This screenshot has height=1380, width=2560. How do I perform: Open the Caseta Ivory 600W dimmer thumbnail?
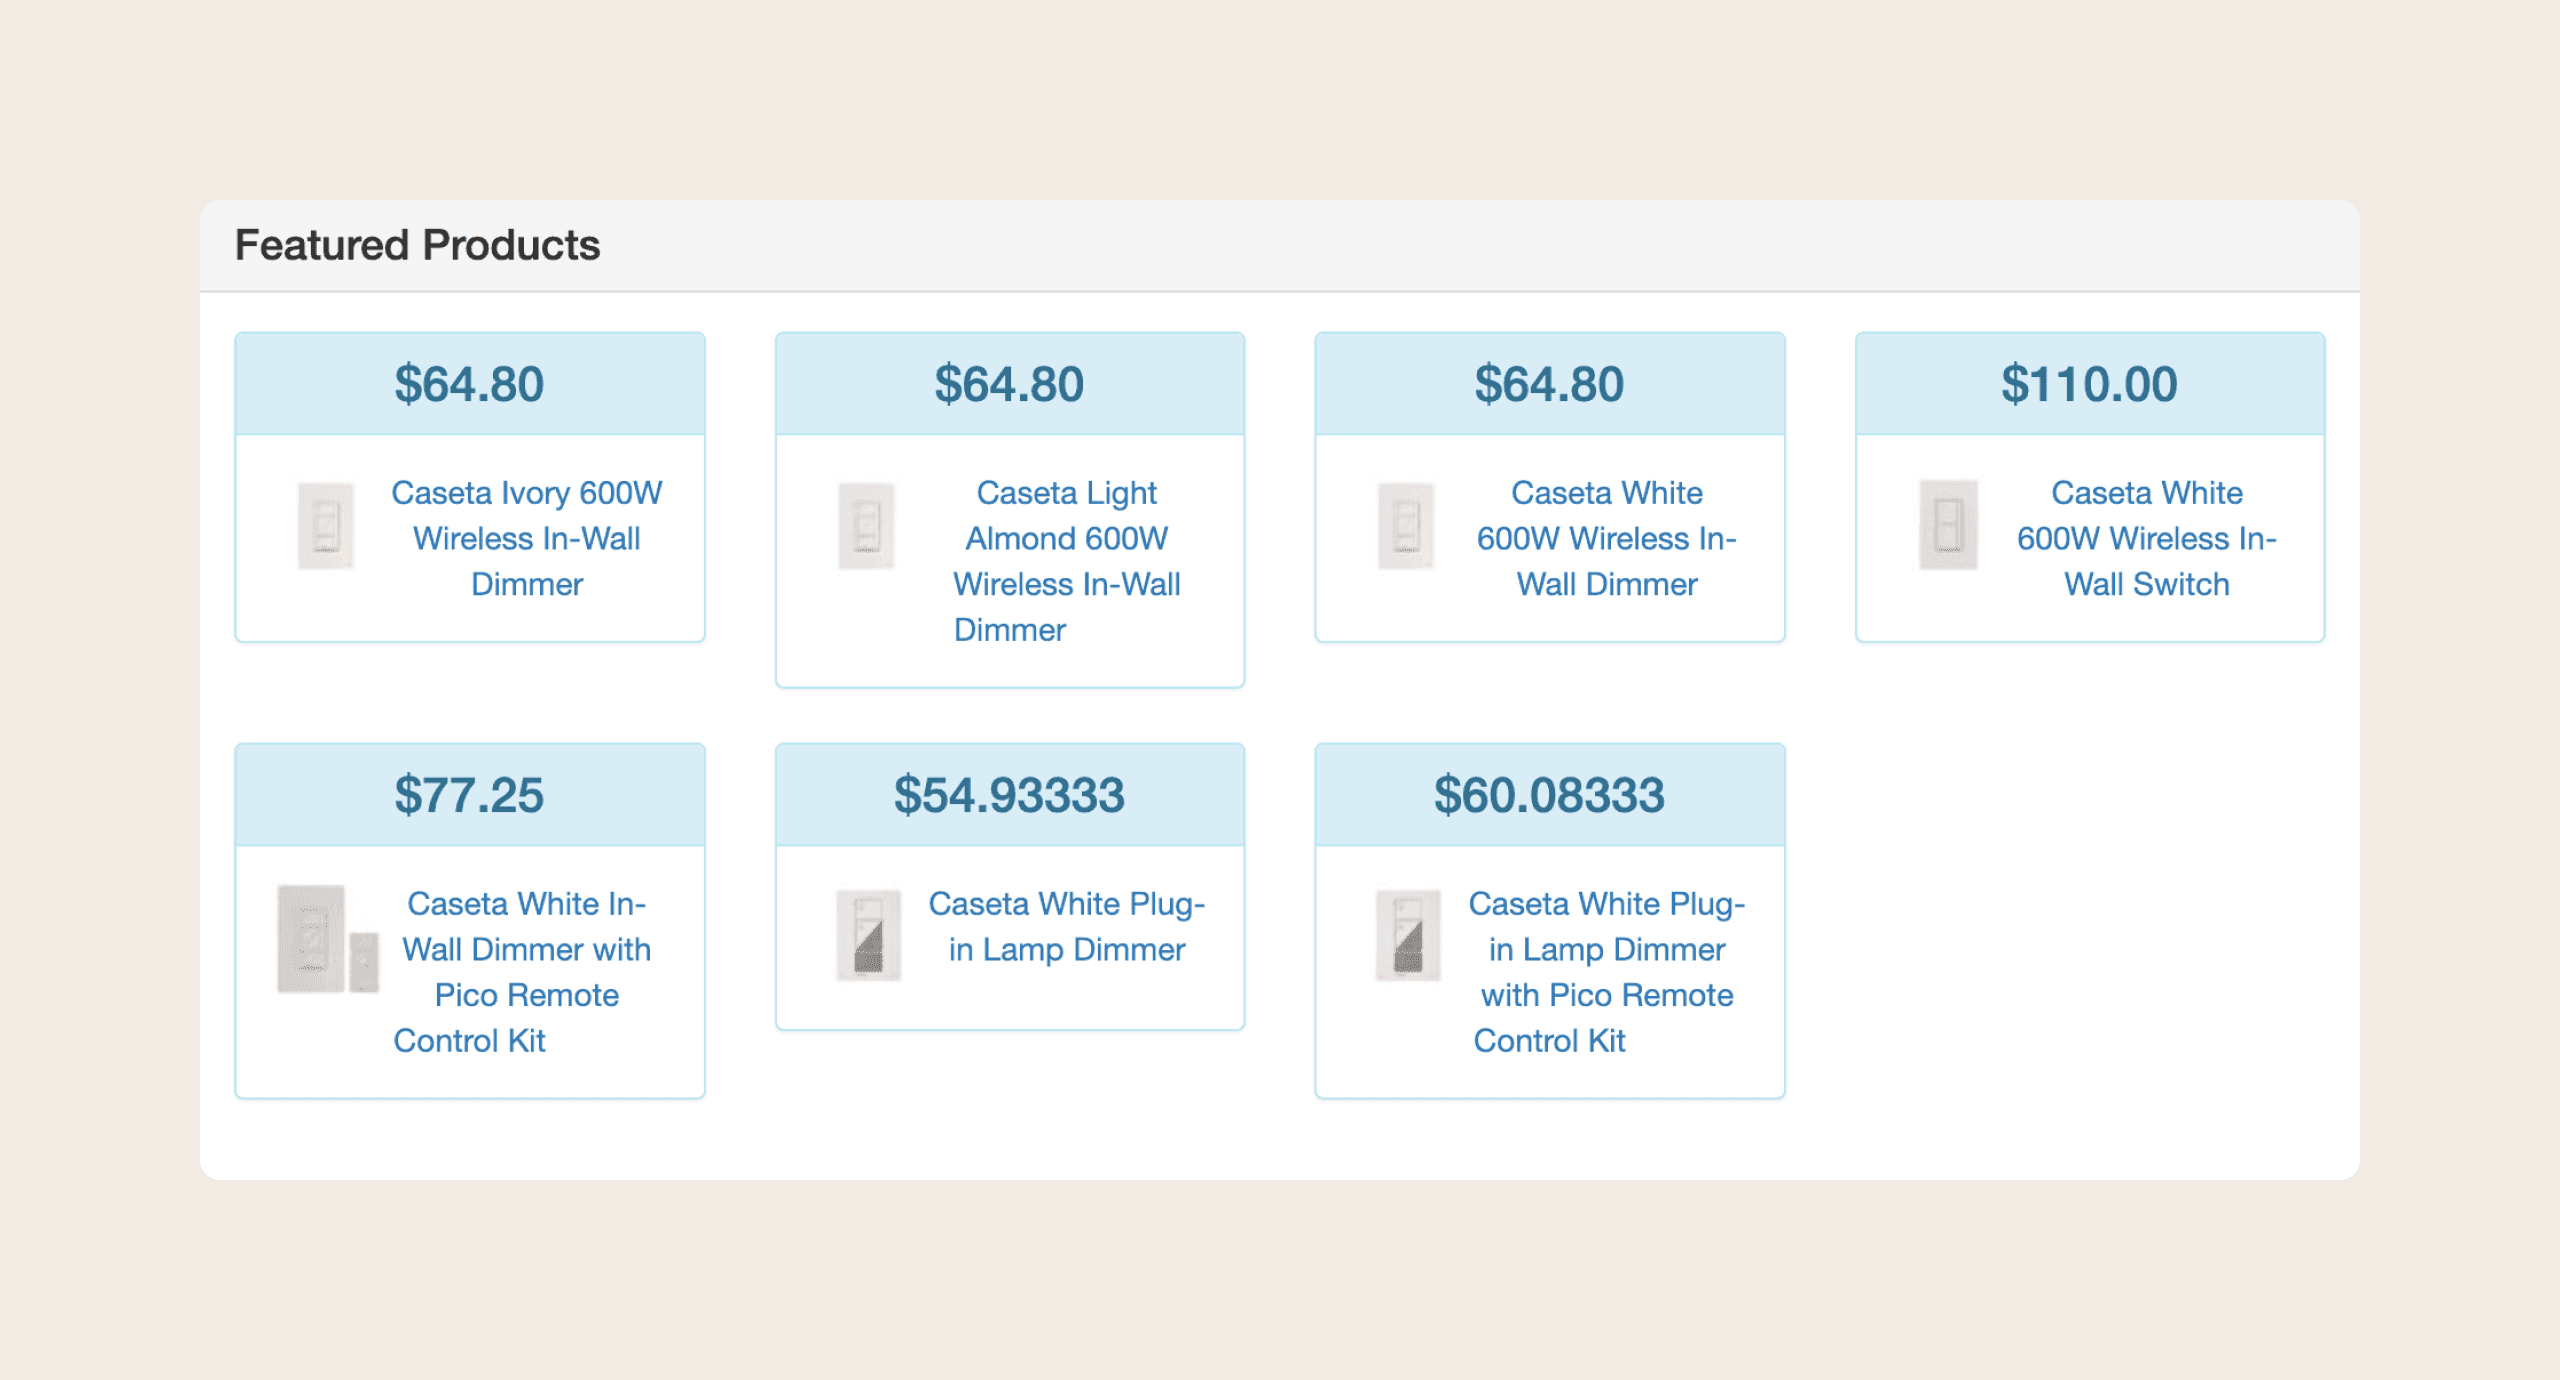(326, 526)
